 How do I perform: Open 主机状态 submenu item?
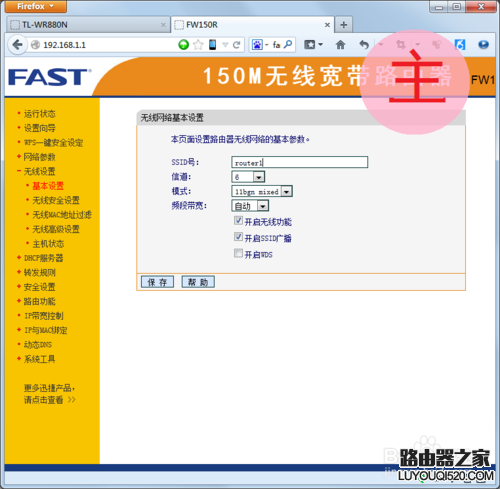coord(48,244)
